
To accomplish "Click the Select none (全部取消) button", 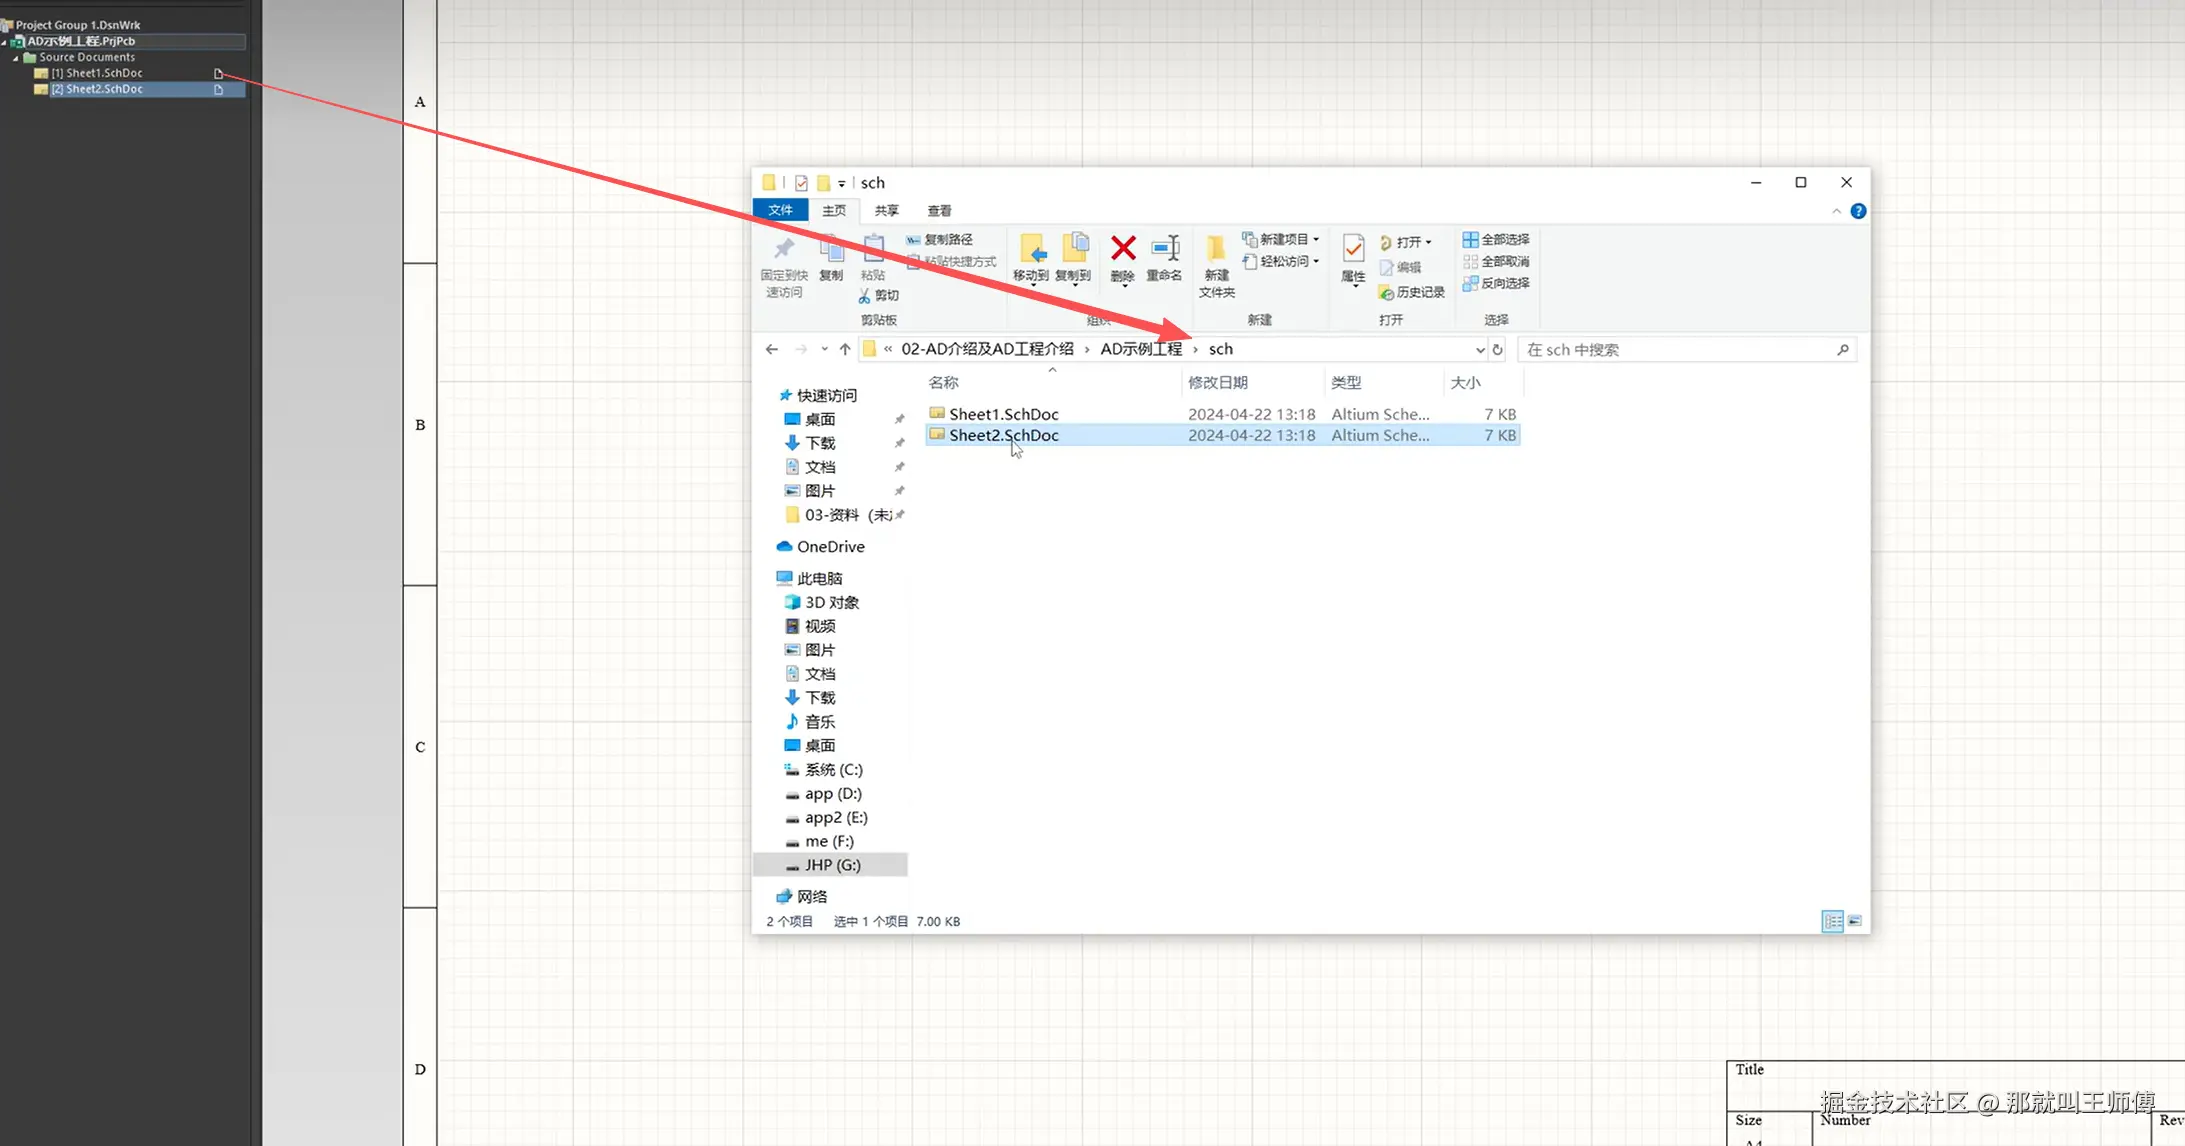I will click(x=1496, y=262).
